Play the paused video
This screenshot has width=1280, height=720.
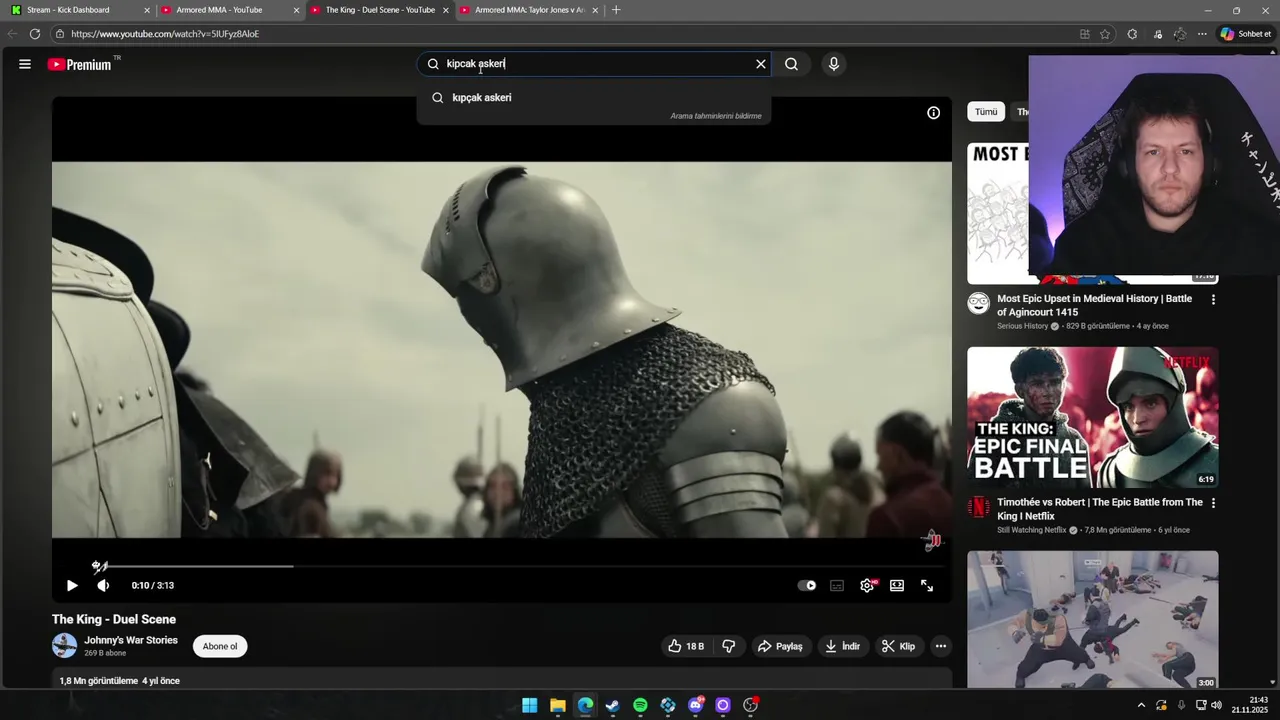[72, 586]
